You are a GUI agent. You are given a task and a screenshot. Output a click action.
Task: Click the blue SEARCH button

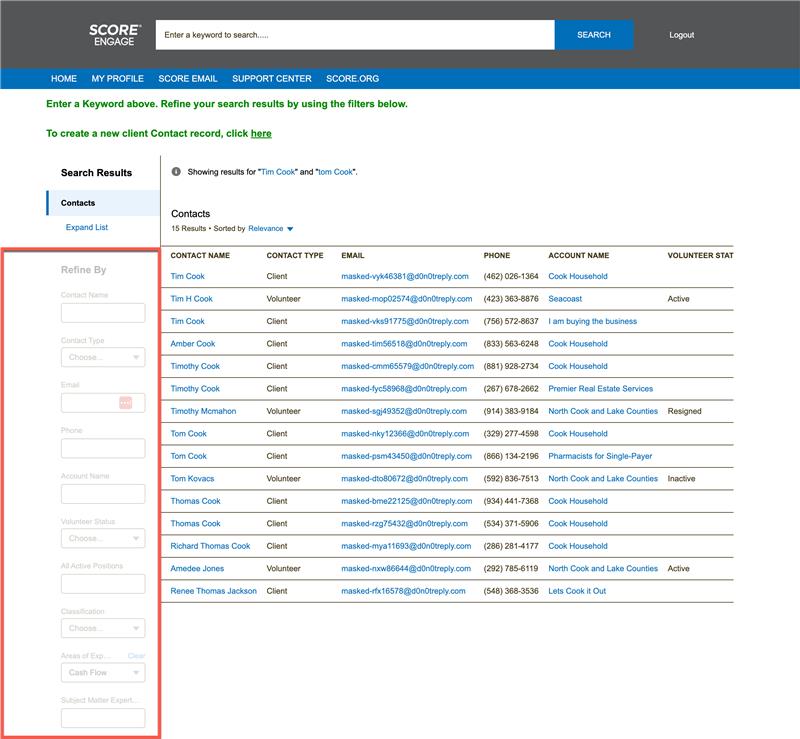click(x=594, y=35)
